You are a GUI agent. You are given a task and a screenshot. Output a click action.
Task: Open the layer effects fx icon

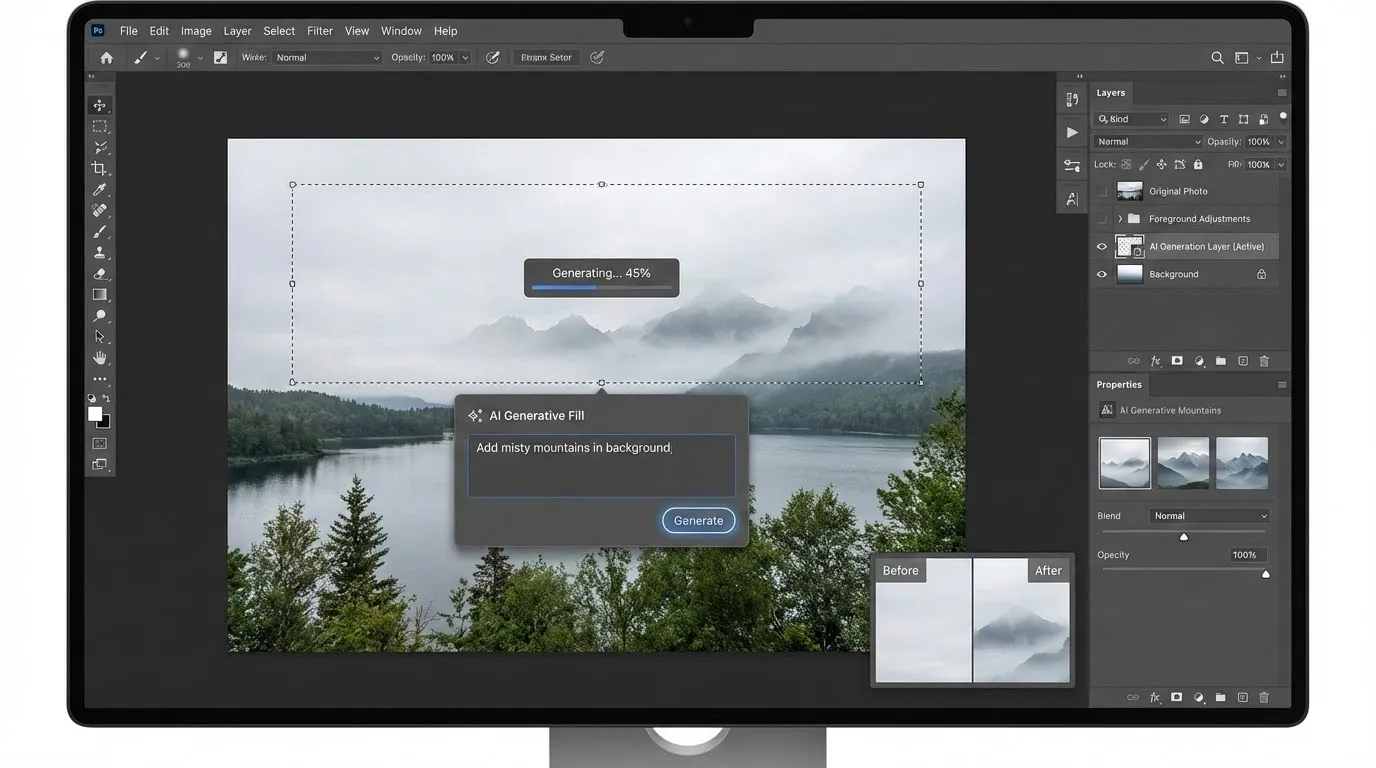[x=1155, y=360]
